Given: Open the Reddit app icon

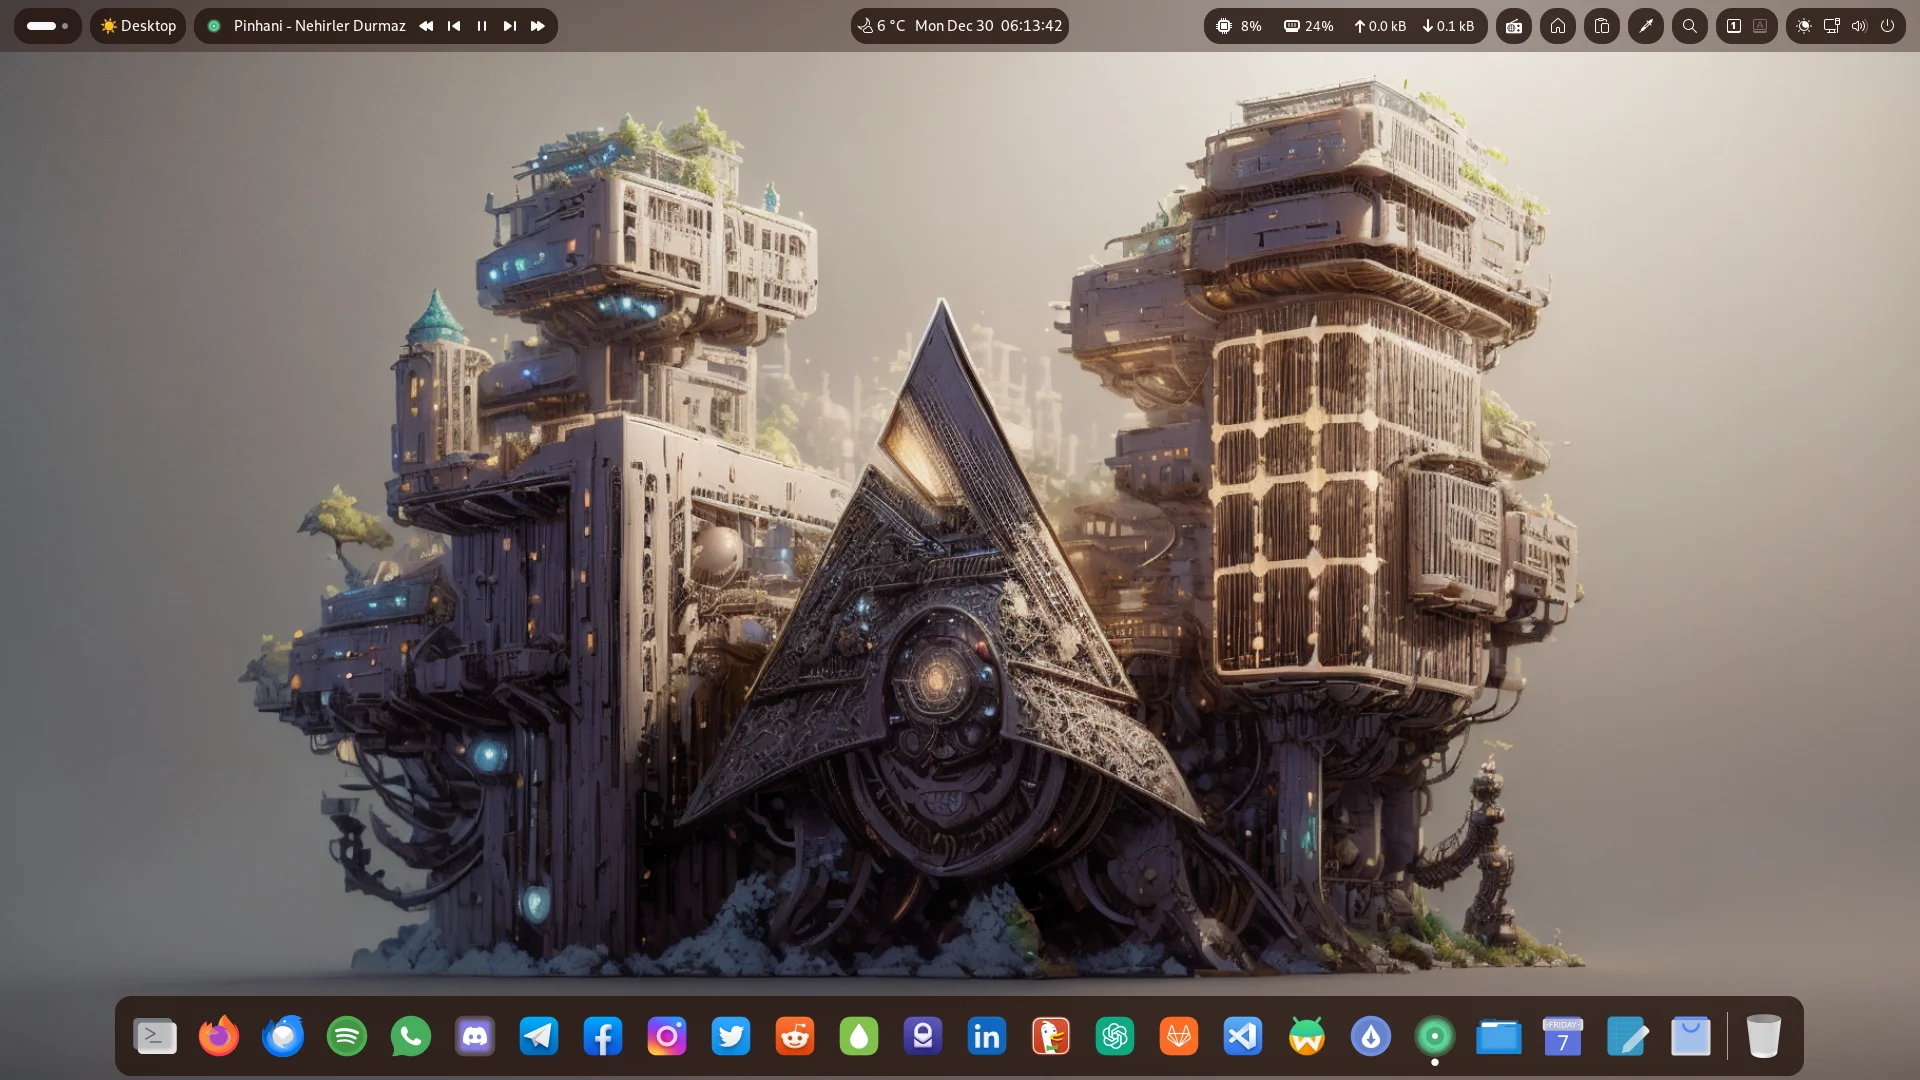Looking at the screenshot, I should click(795, 1036).
